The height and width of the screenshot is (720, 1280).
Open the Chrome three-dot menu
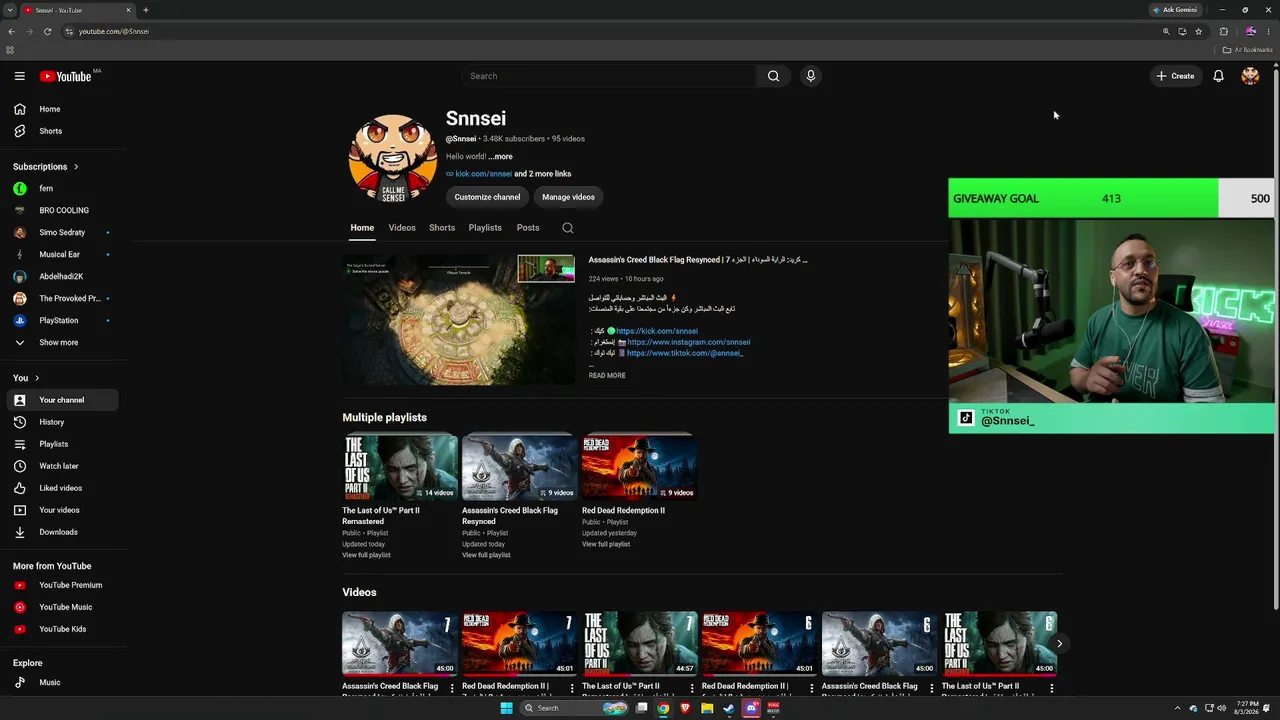tap(1268, 31)
